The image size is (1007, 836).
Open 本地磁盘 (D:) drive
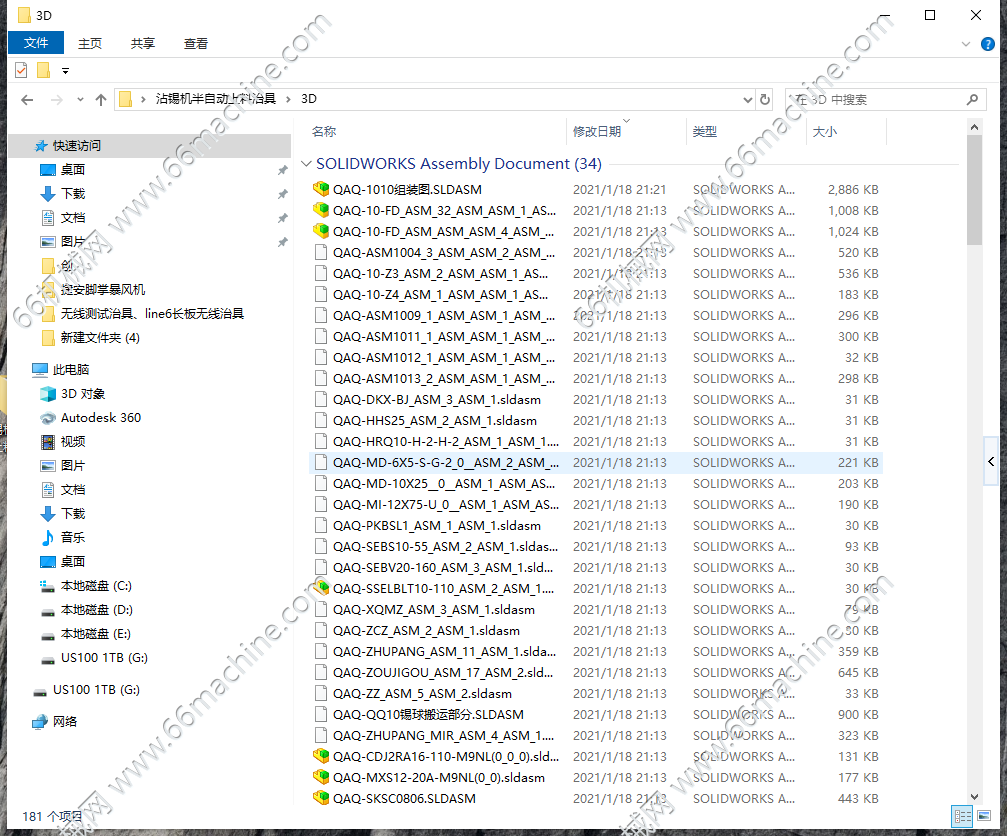pyautogui.click(x=96, y=609)
